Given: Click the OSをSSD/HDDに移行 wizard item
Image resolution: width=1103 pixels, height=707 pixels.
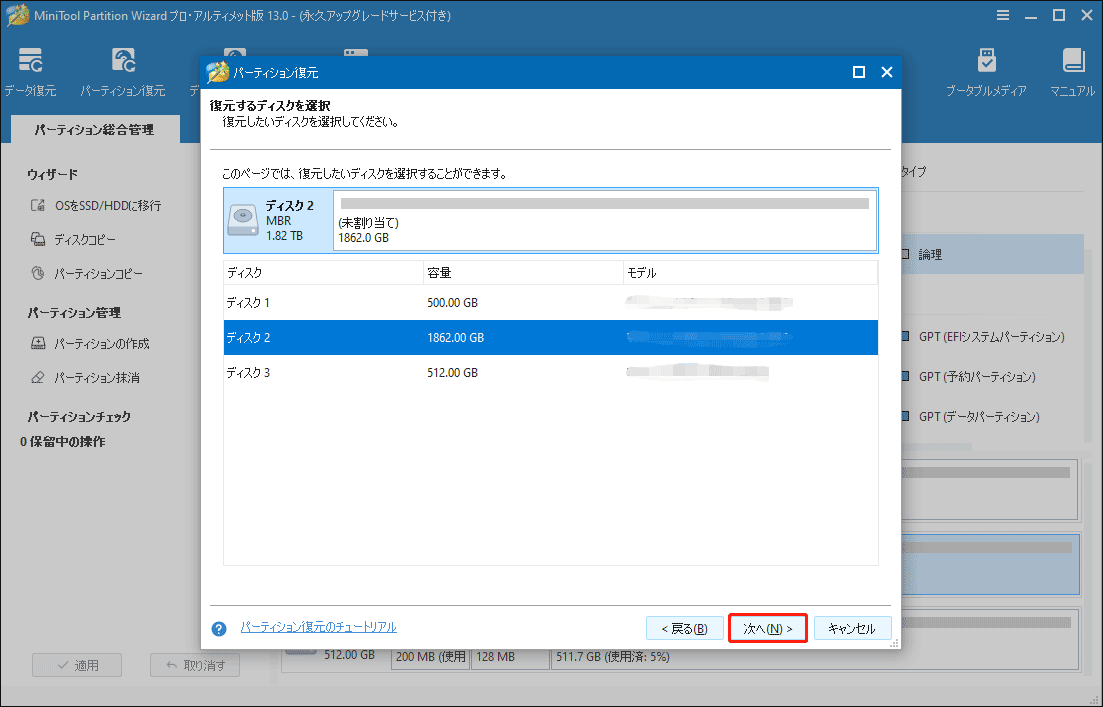Looking at the screenshot, I should tap(96, 205).
